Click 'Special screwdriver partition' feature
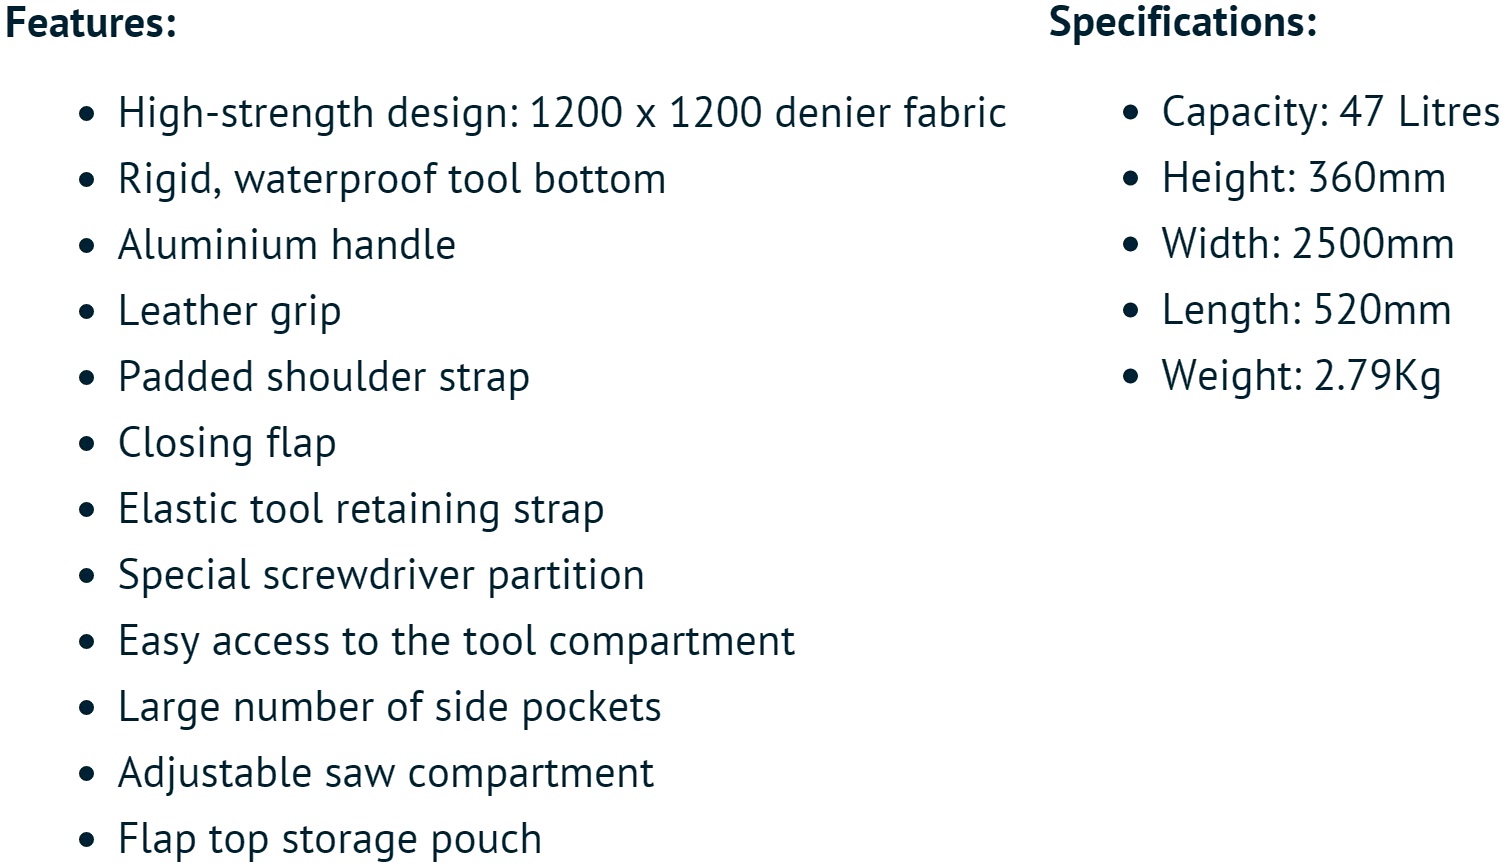Viewport: 1502px width, 866px height. (380, 576)
